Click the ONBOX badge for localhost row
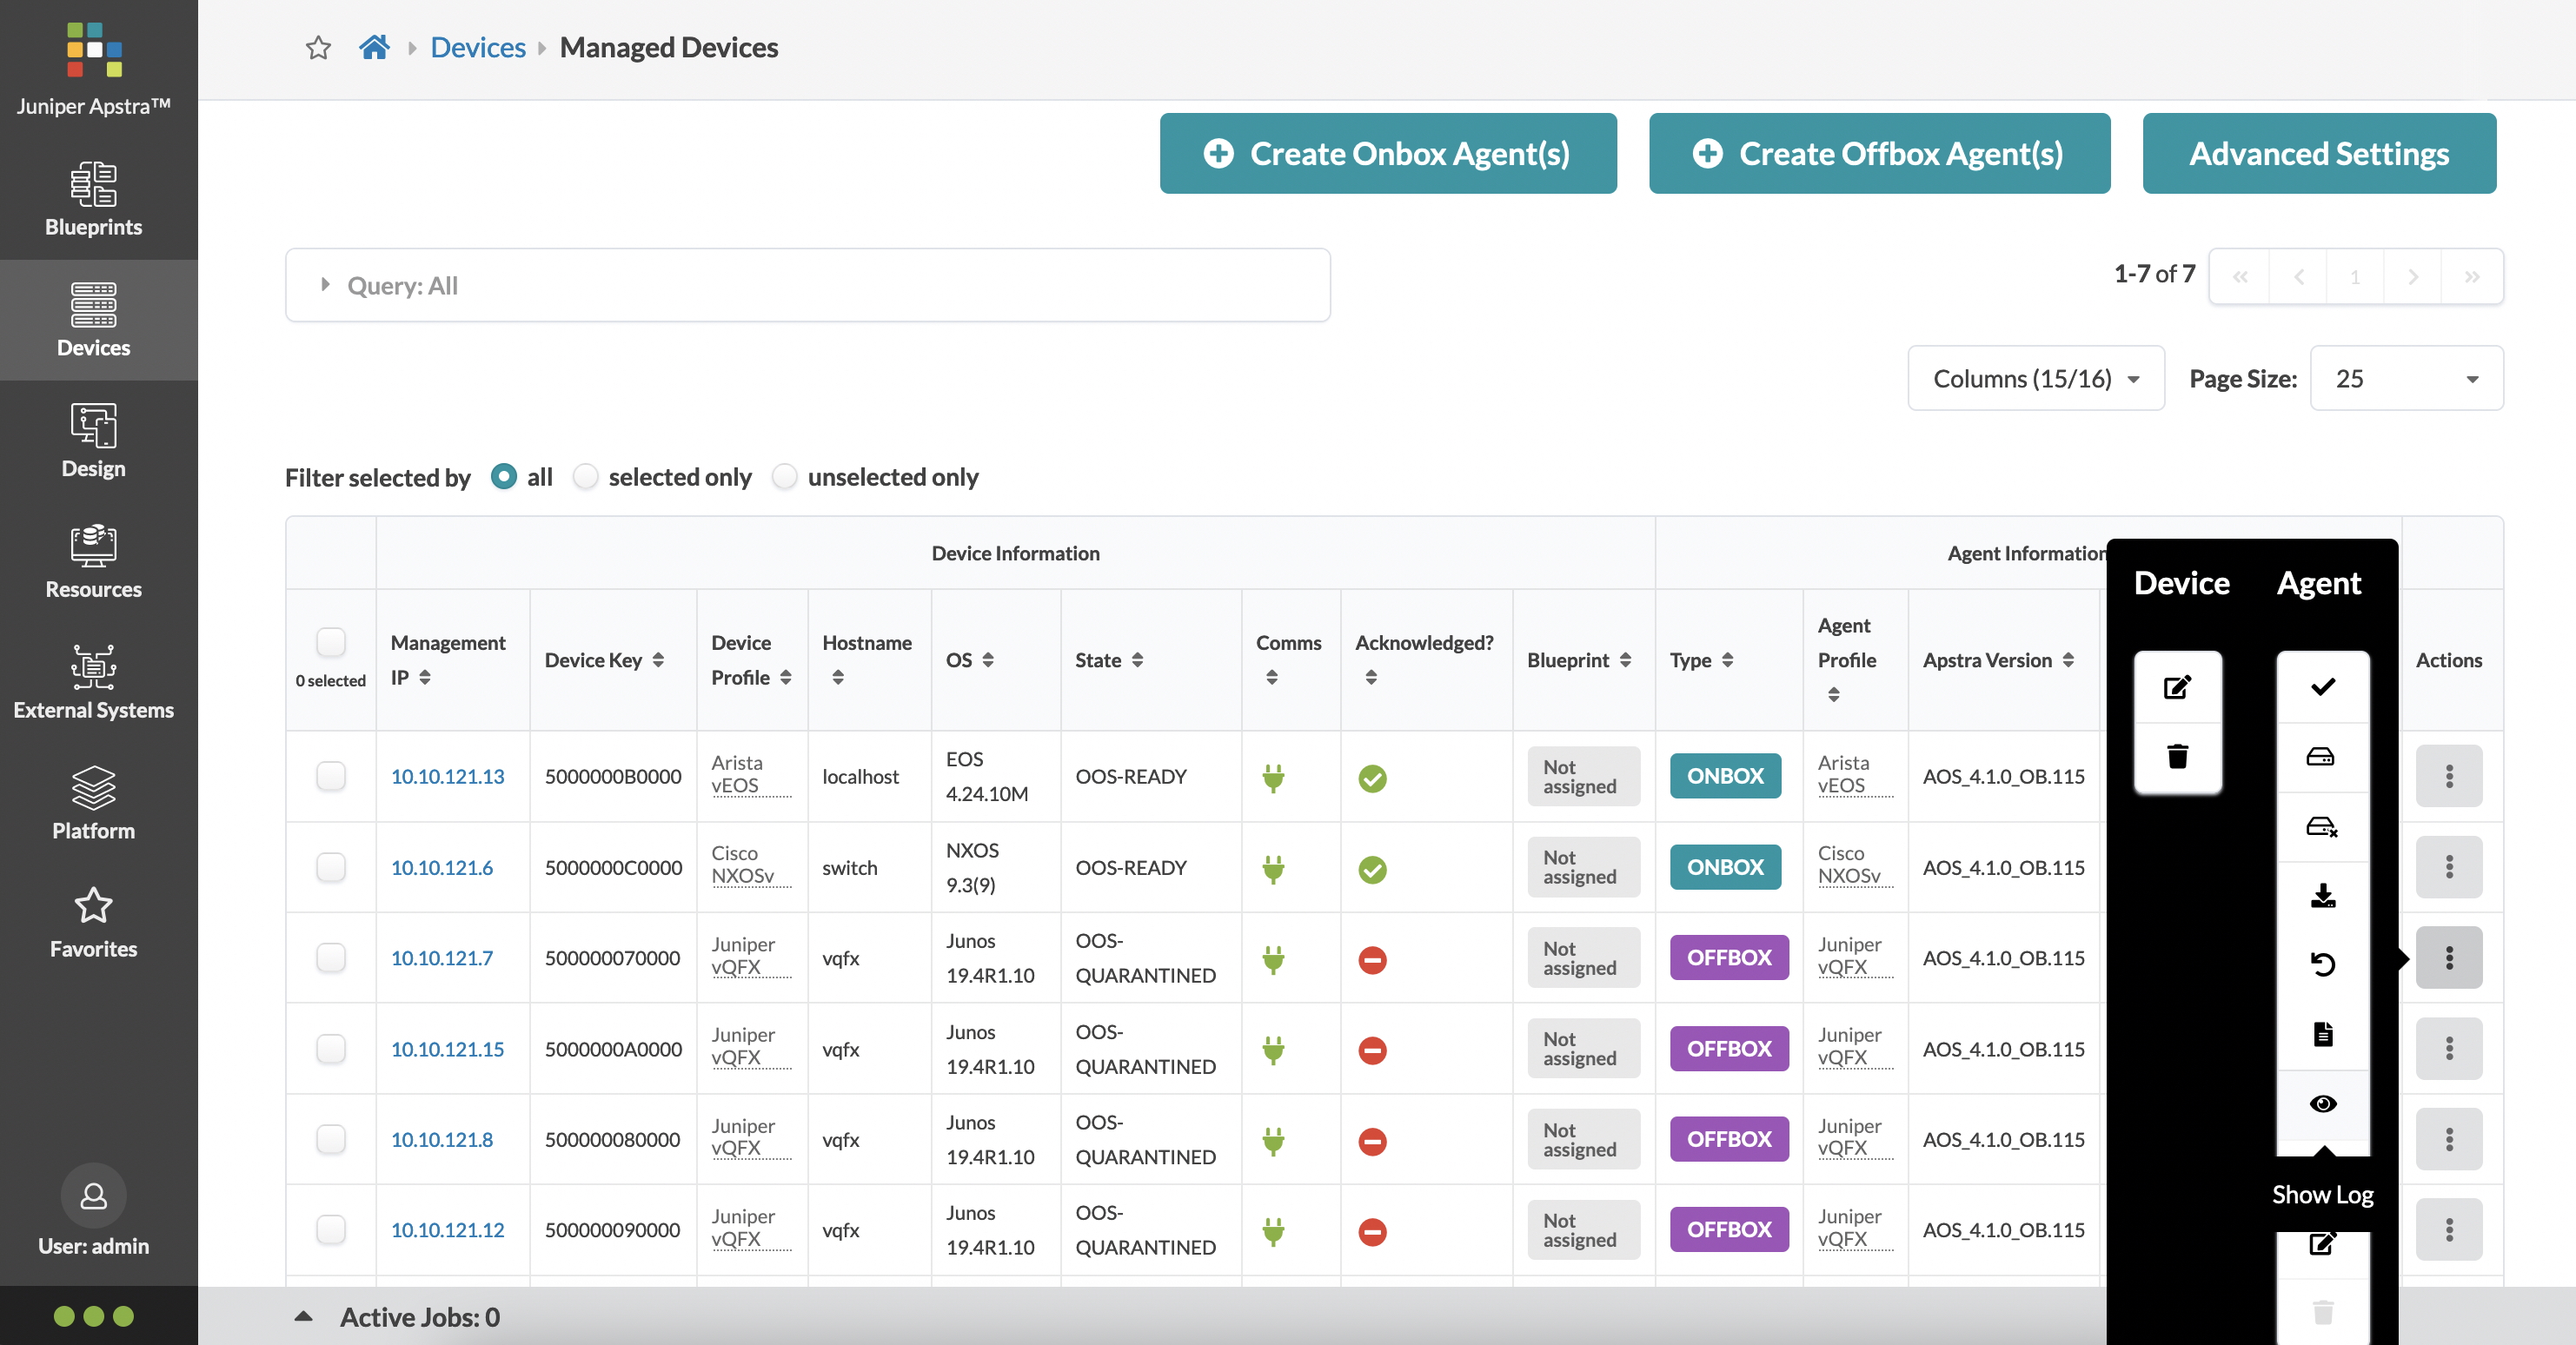 pyautogui.click(x=1725, y=776)
